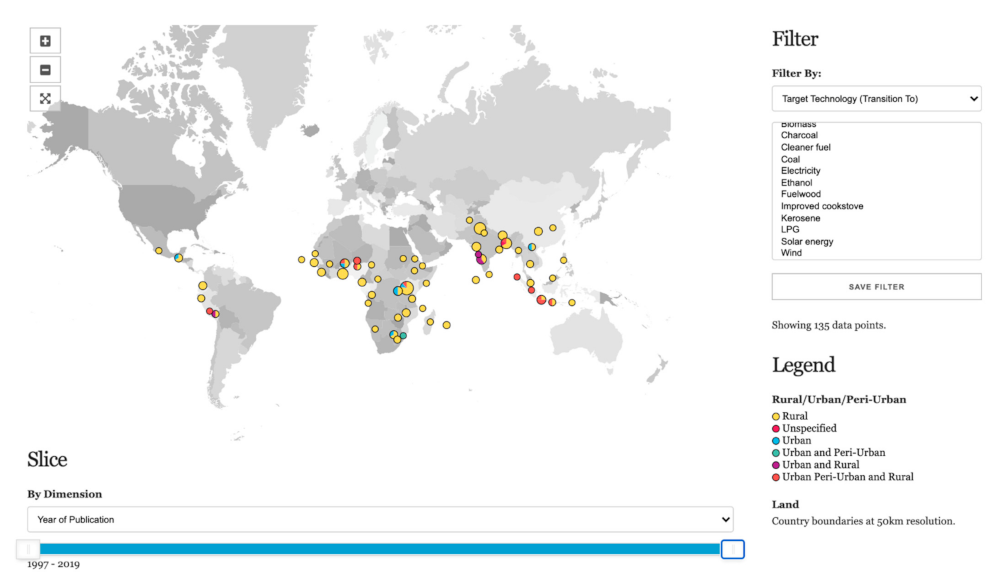Image resolution: width=1002 pixels, height=578 pixels.
Task: Click the red Unspecified legend swatch
Action: (776, 428)
